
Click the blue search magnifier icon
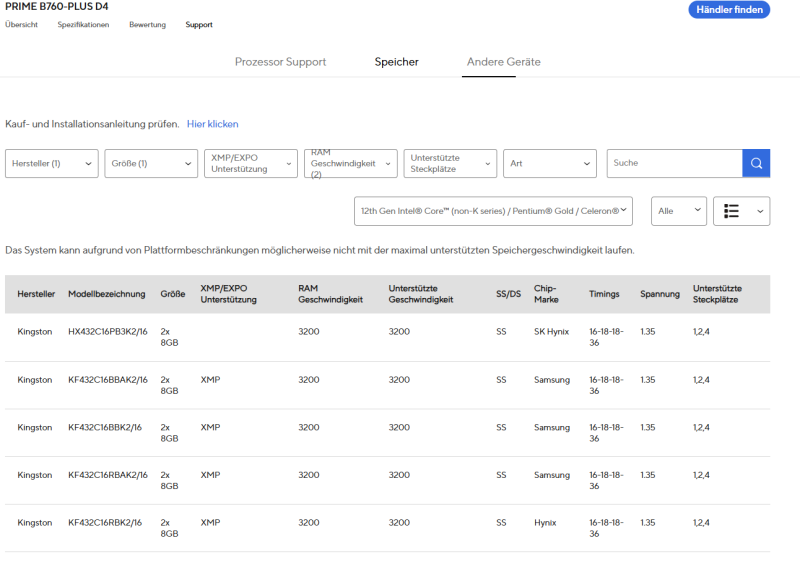click(756, 163)
